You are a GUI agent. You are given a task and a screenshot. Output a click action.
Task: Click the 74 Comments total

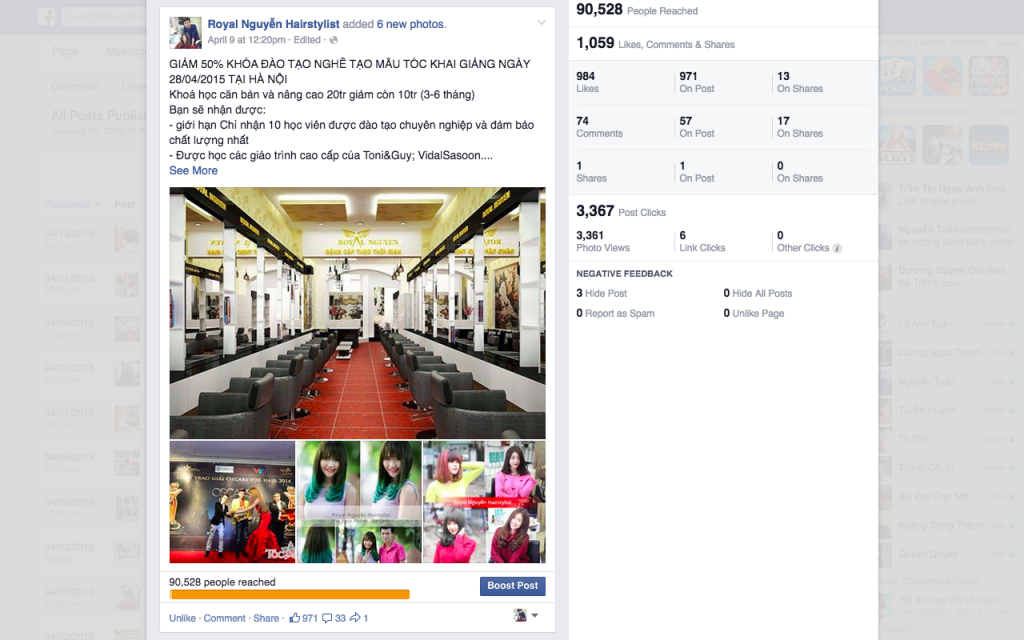[599, 127]
